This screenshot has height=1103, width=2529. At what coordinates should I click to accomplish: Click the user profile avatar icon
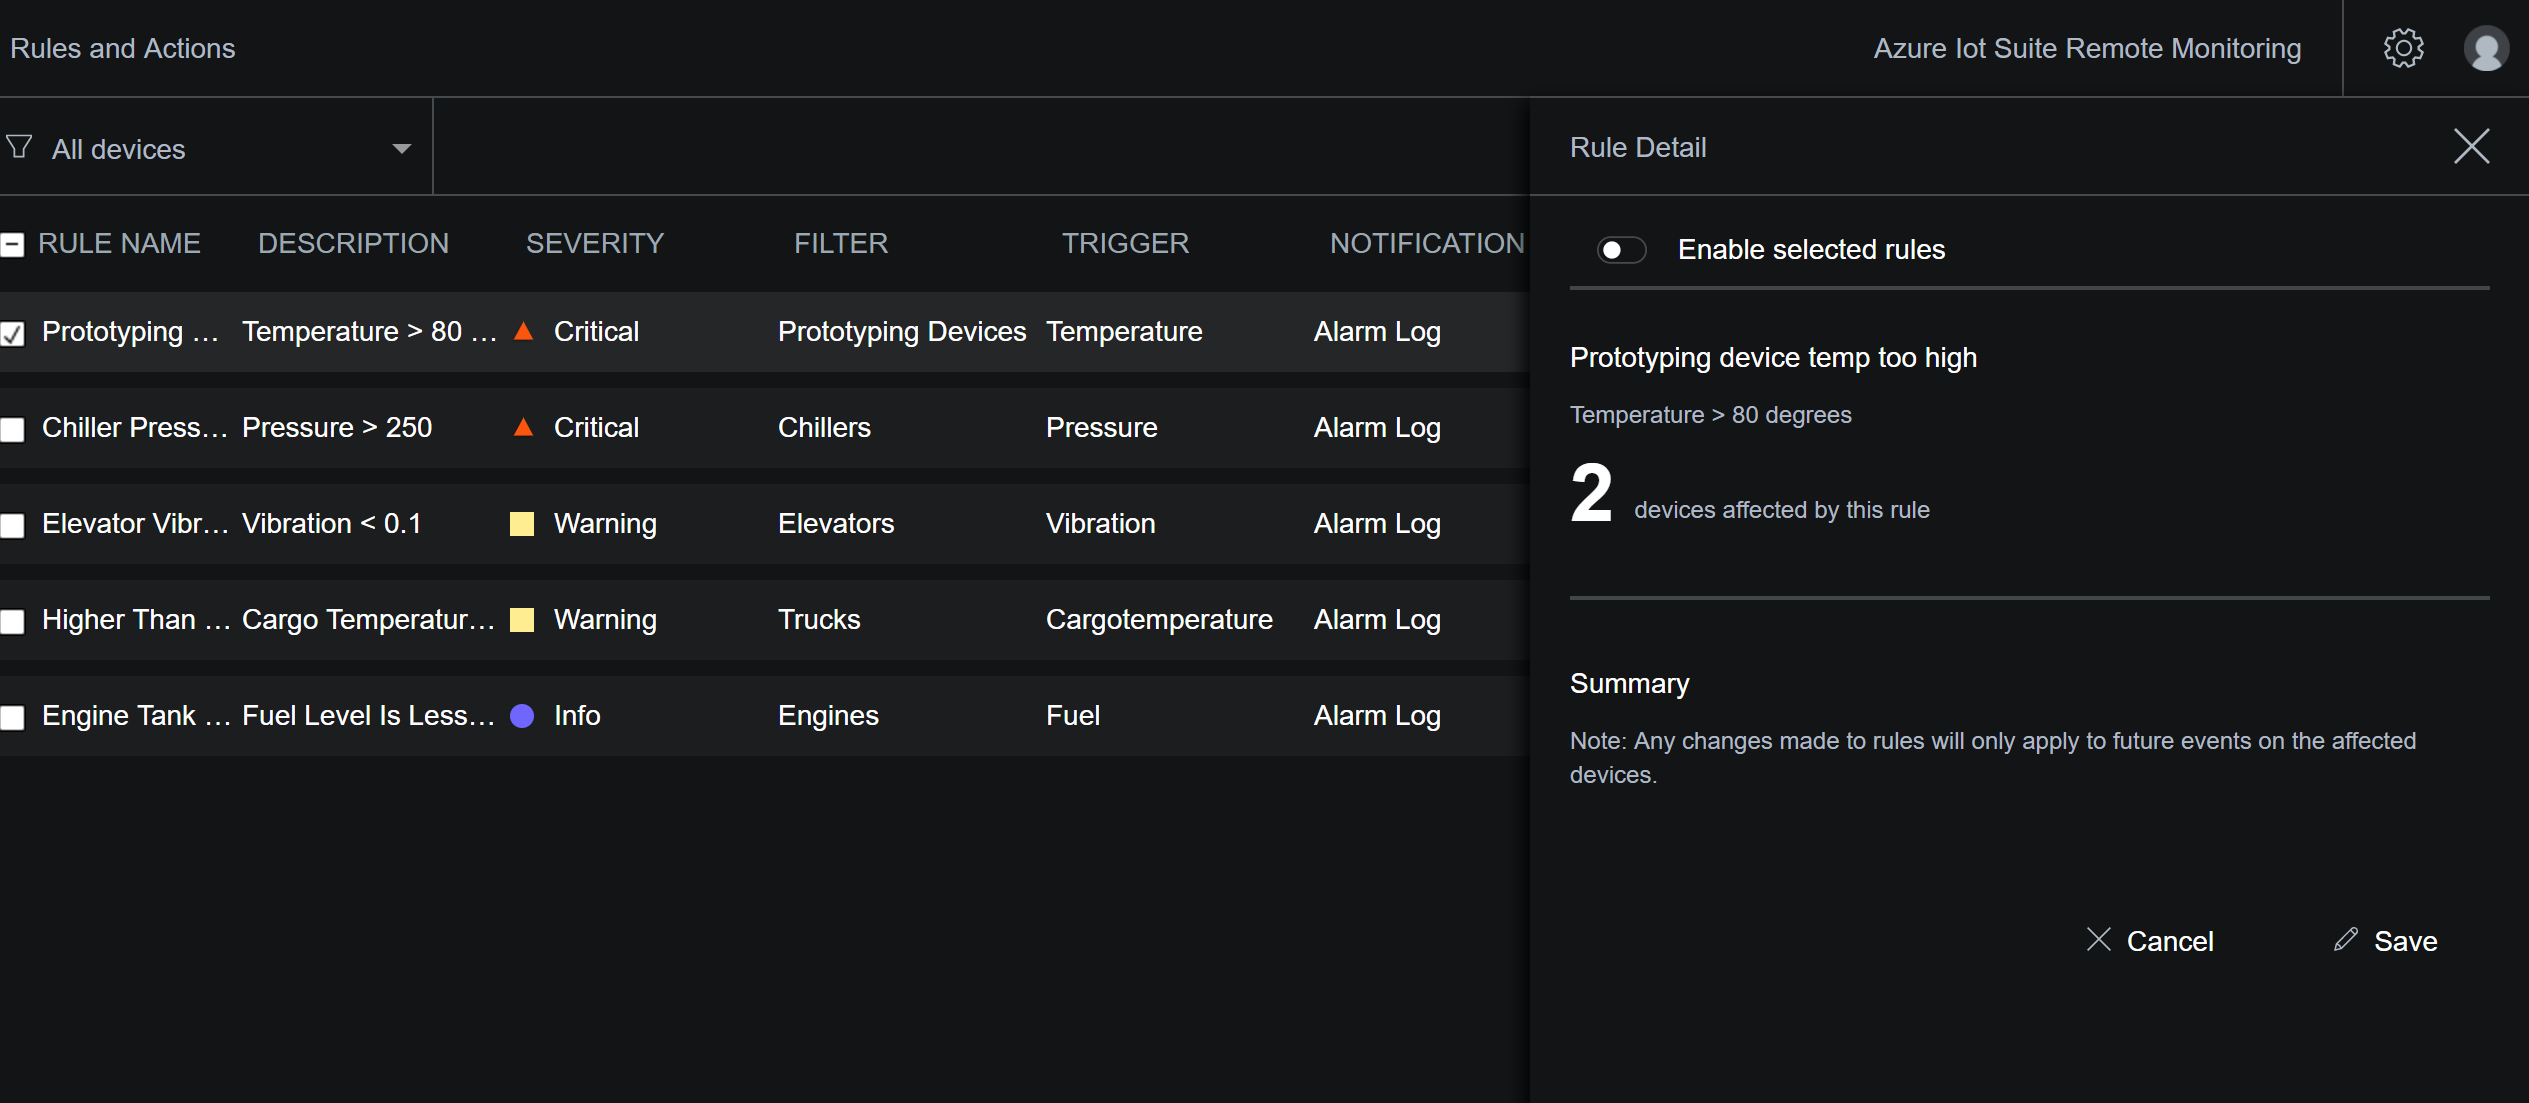coord(2487,47)
